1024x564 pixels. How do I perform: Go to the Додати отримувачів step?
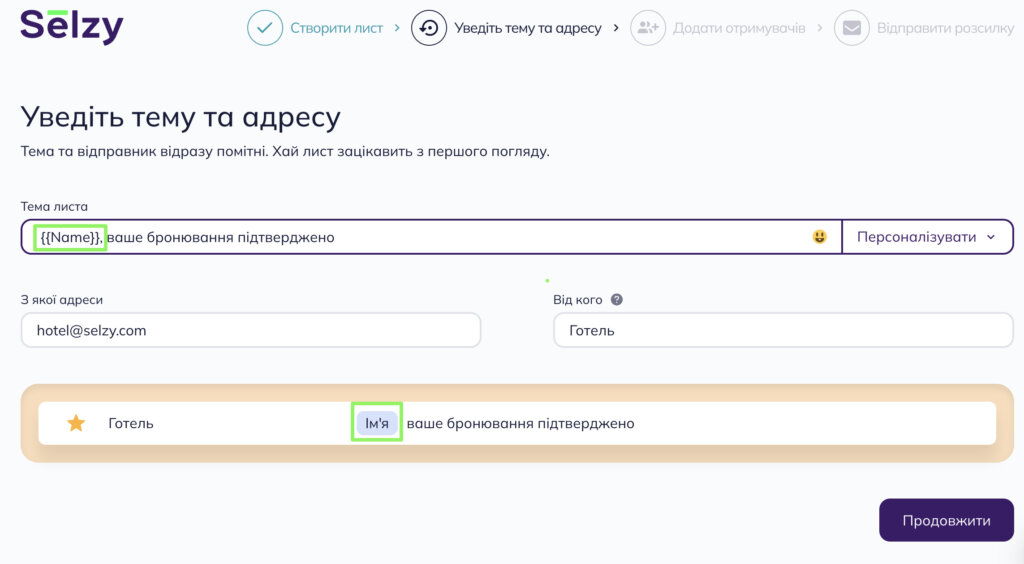[739, 28]
